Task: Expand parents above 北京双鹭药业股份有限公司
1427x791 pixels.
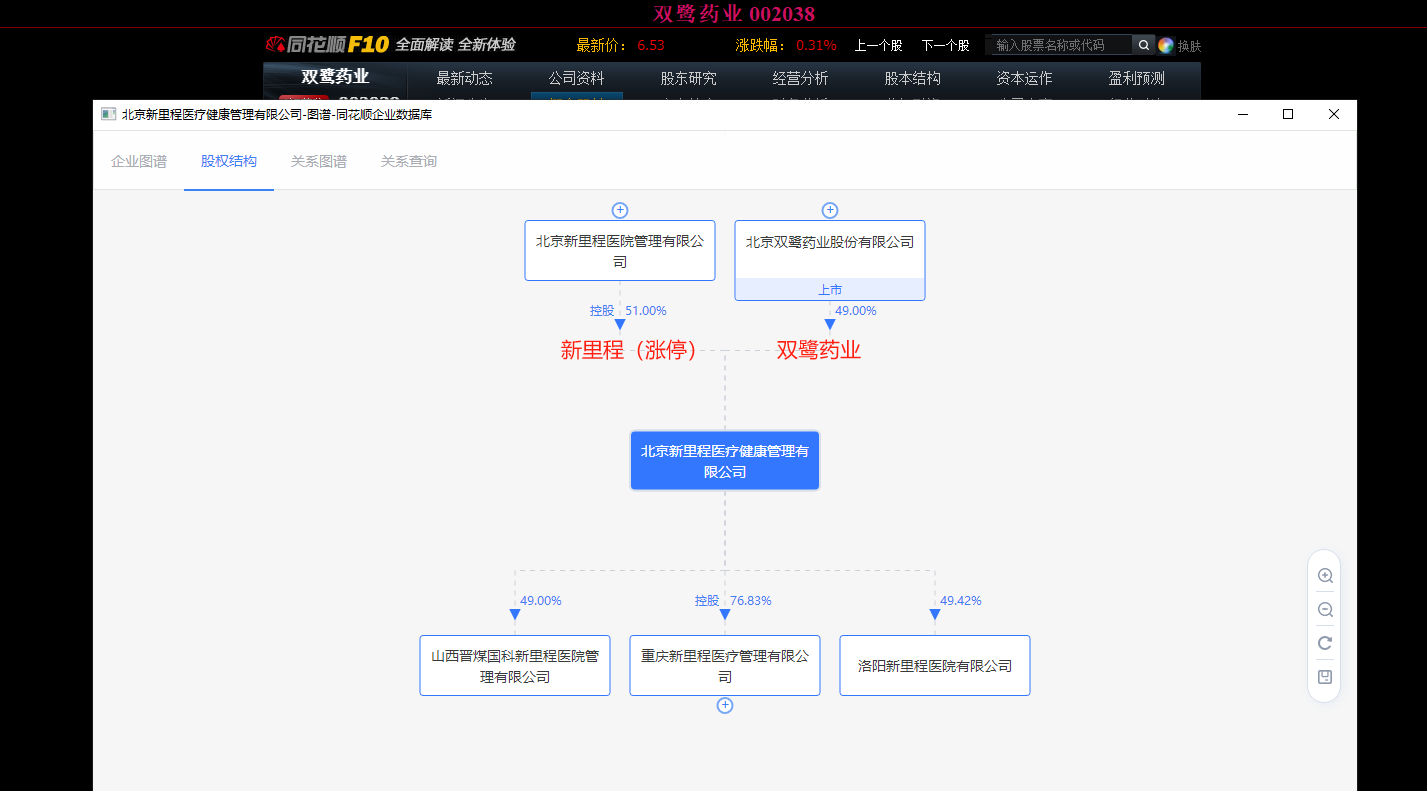Action: coord(830,210)
